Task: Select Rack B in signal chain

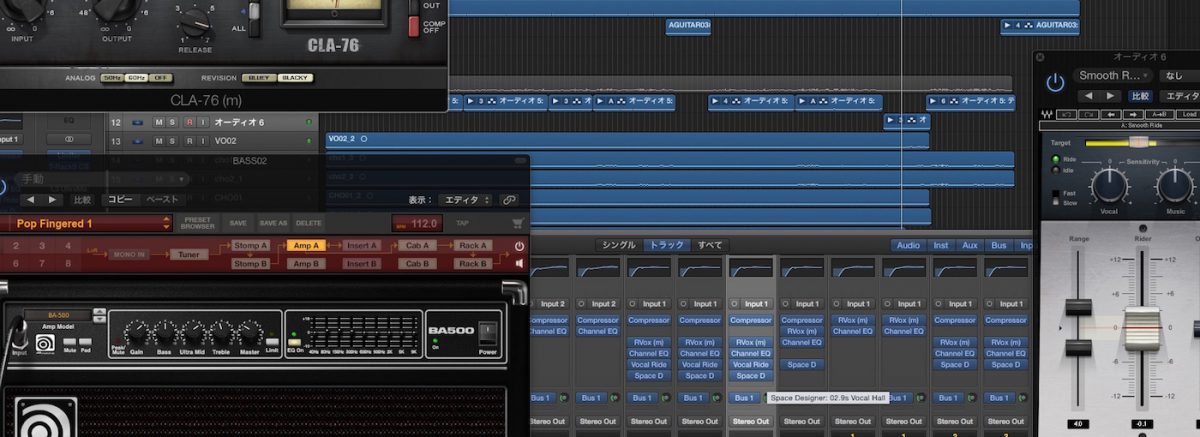Action: click(x=473, y=263)
